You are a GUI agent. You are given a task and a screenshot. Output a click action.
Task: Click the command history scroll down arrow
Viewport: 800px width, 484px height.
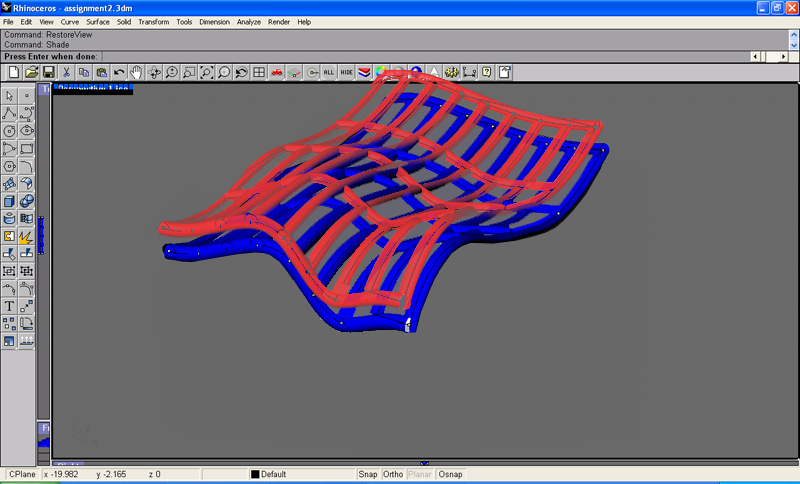click(794, 45)
